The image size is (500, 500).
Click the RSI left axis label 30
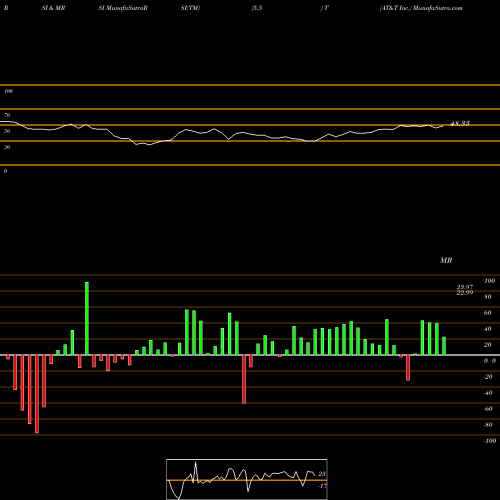[x=7, y=147]
